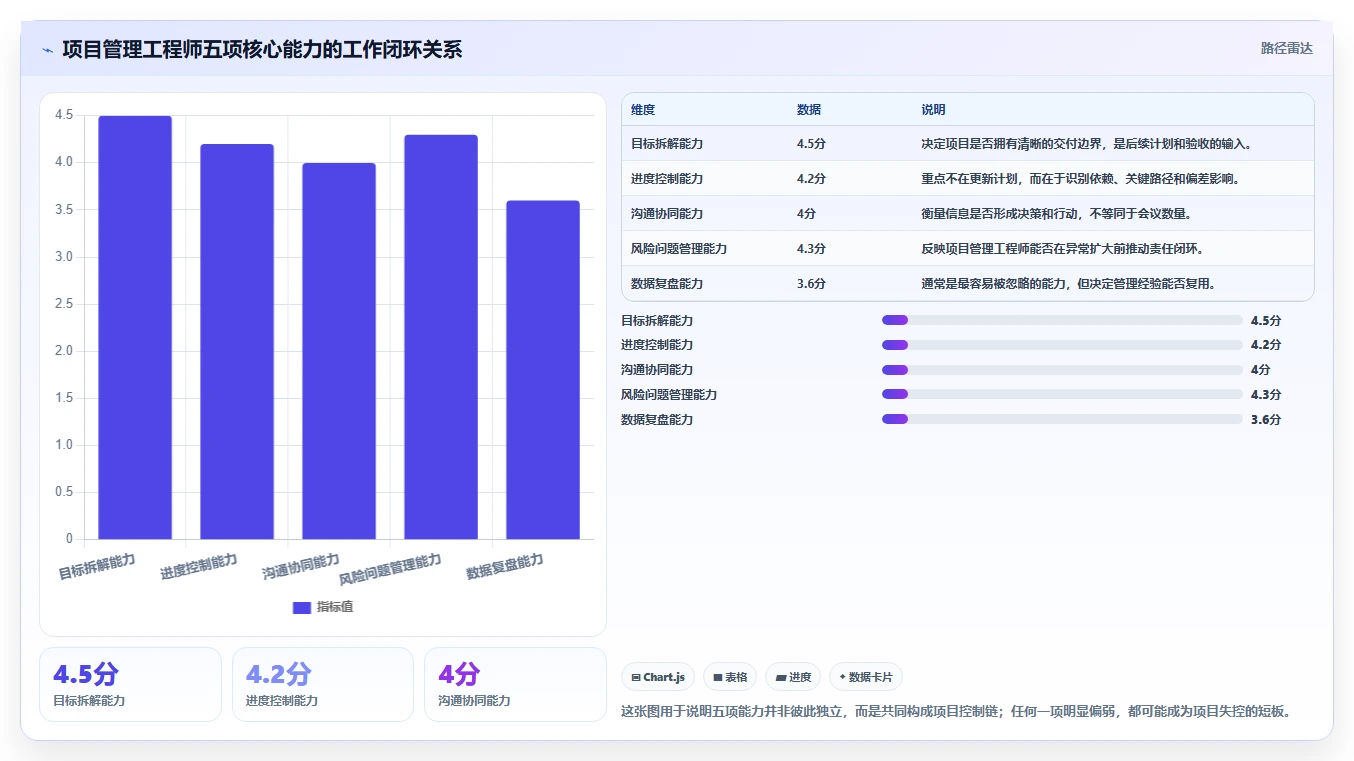The width and height of the screenshot is (1354, 761).
Task: Open the 4.2分 进度控制能力 data card
Action: 323,684
